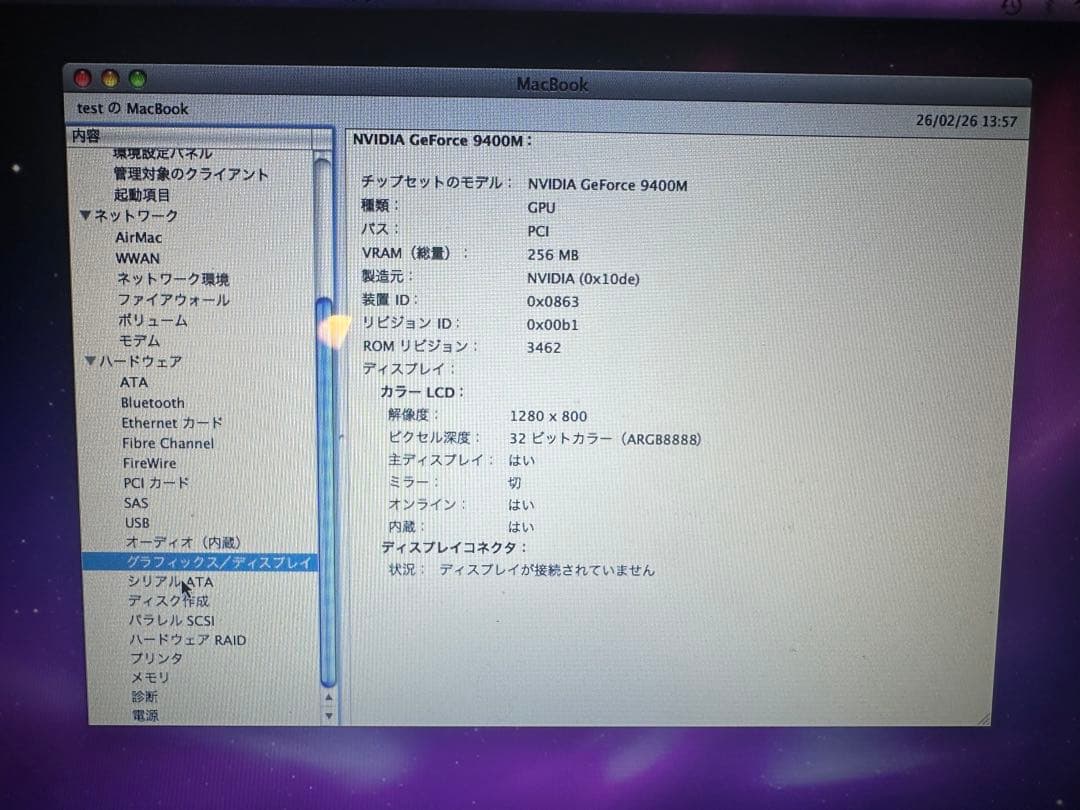
Task: Collapse the ハードウェア section triangle
Action: [90, 360]
